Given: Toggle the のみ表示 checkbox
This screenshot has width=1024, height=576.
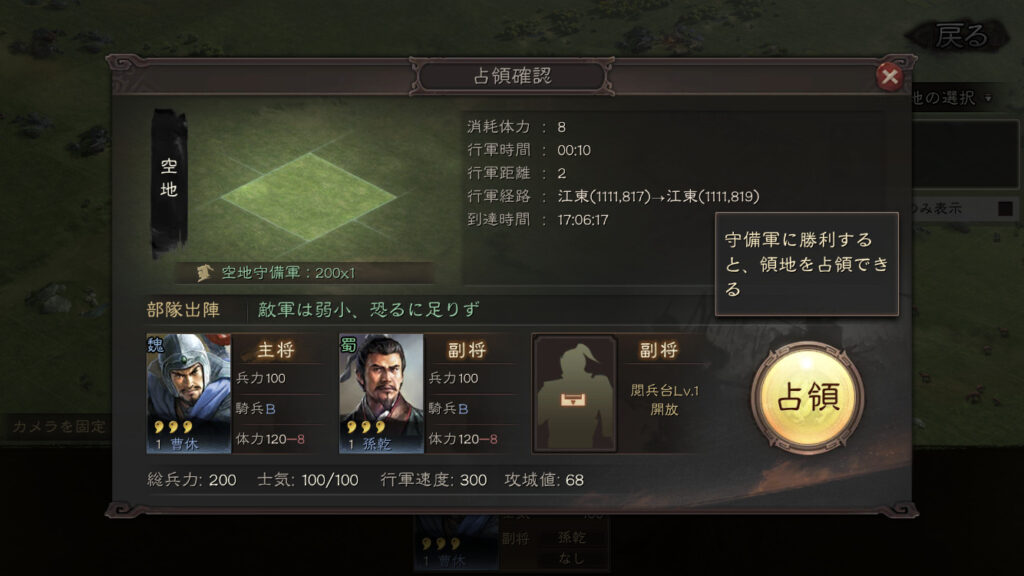Looking at the screenshot, I should (1005, 208).
